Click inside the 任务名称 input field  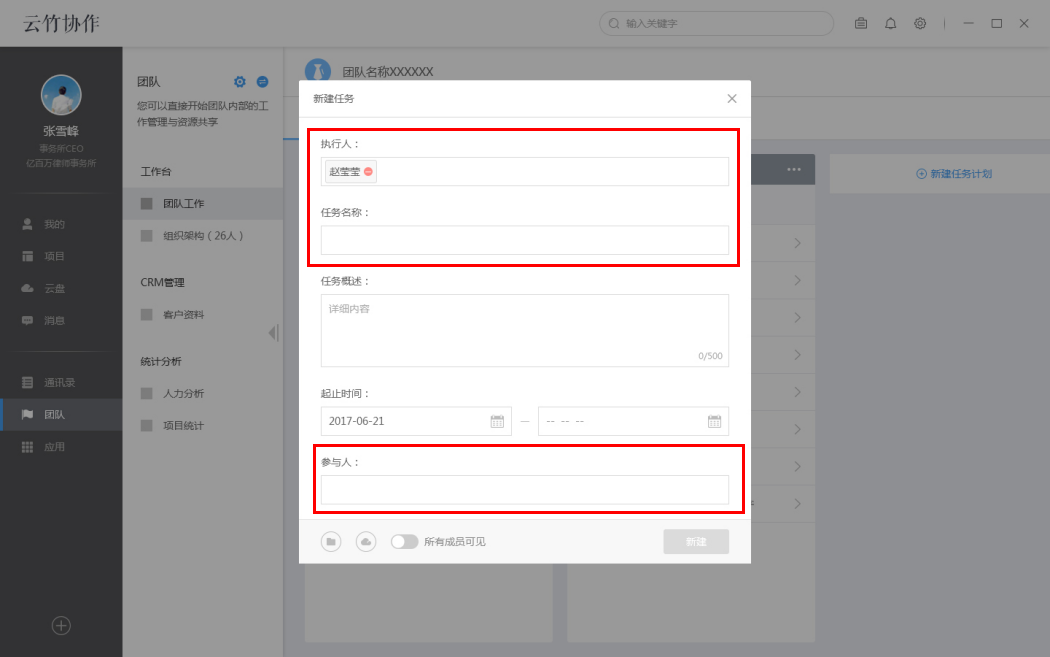(524, 240)
